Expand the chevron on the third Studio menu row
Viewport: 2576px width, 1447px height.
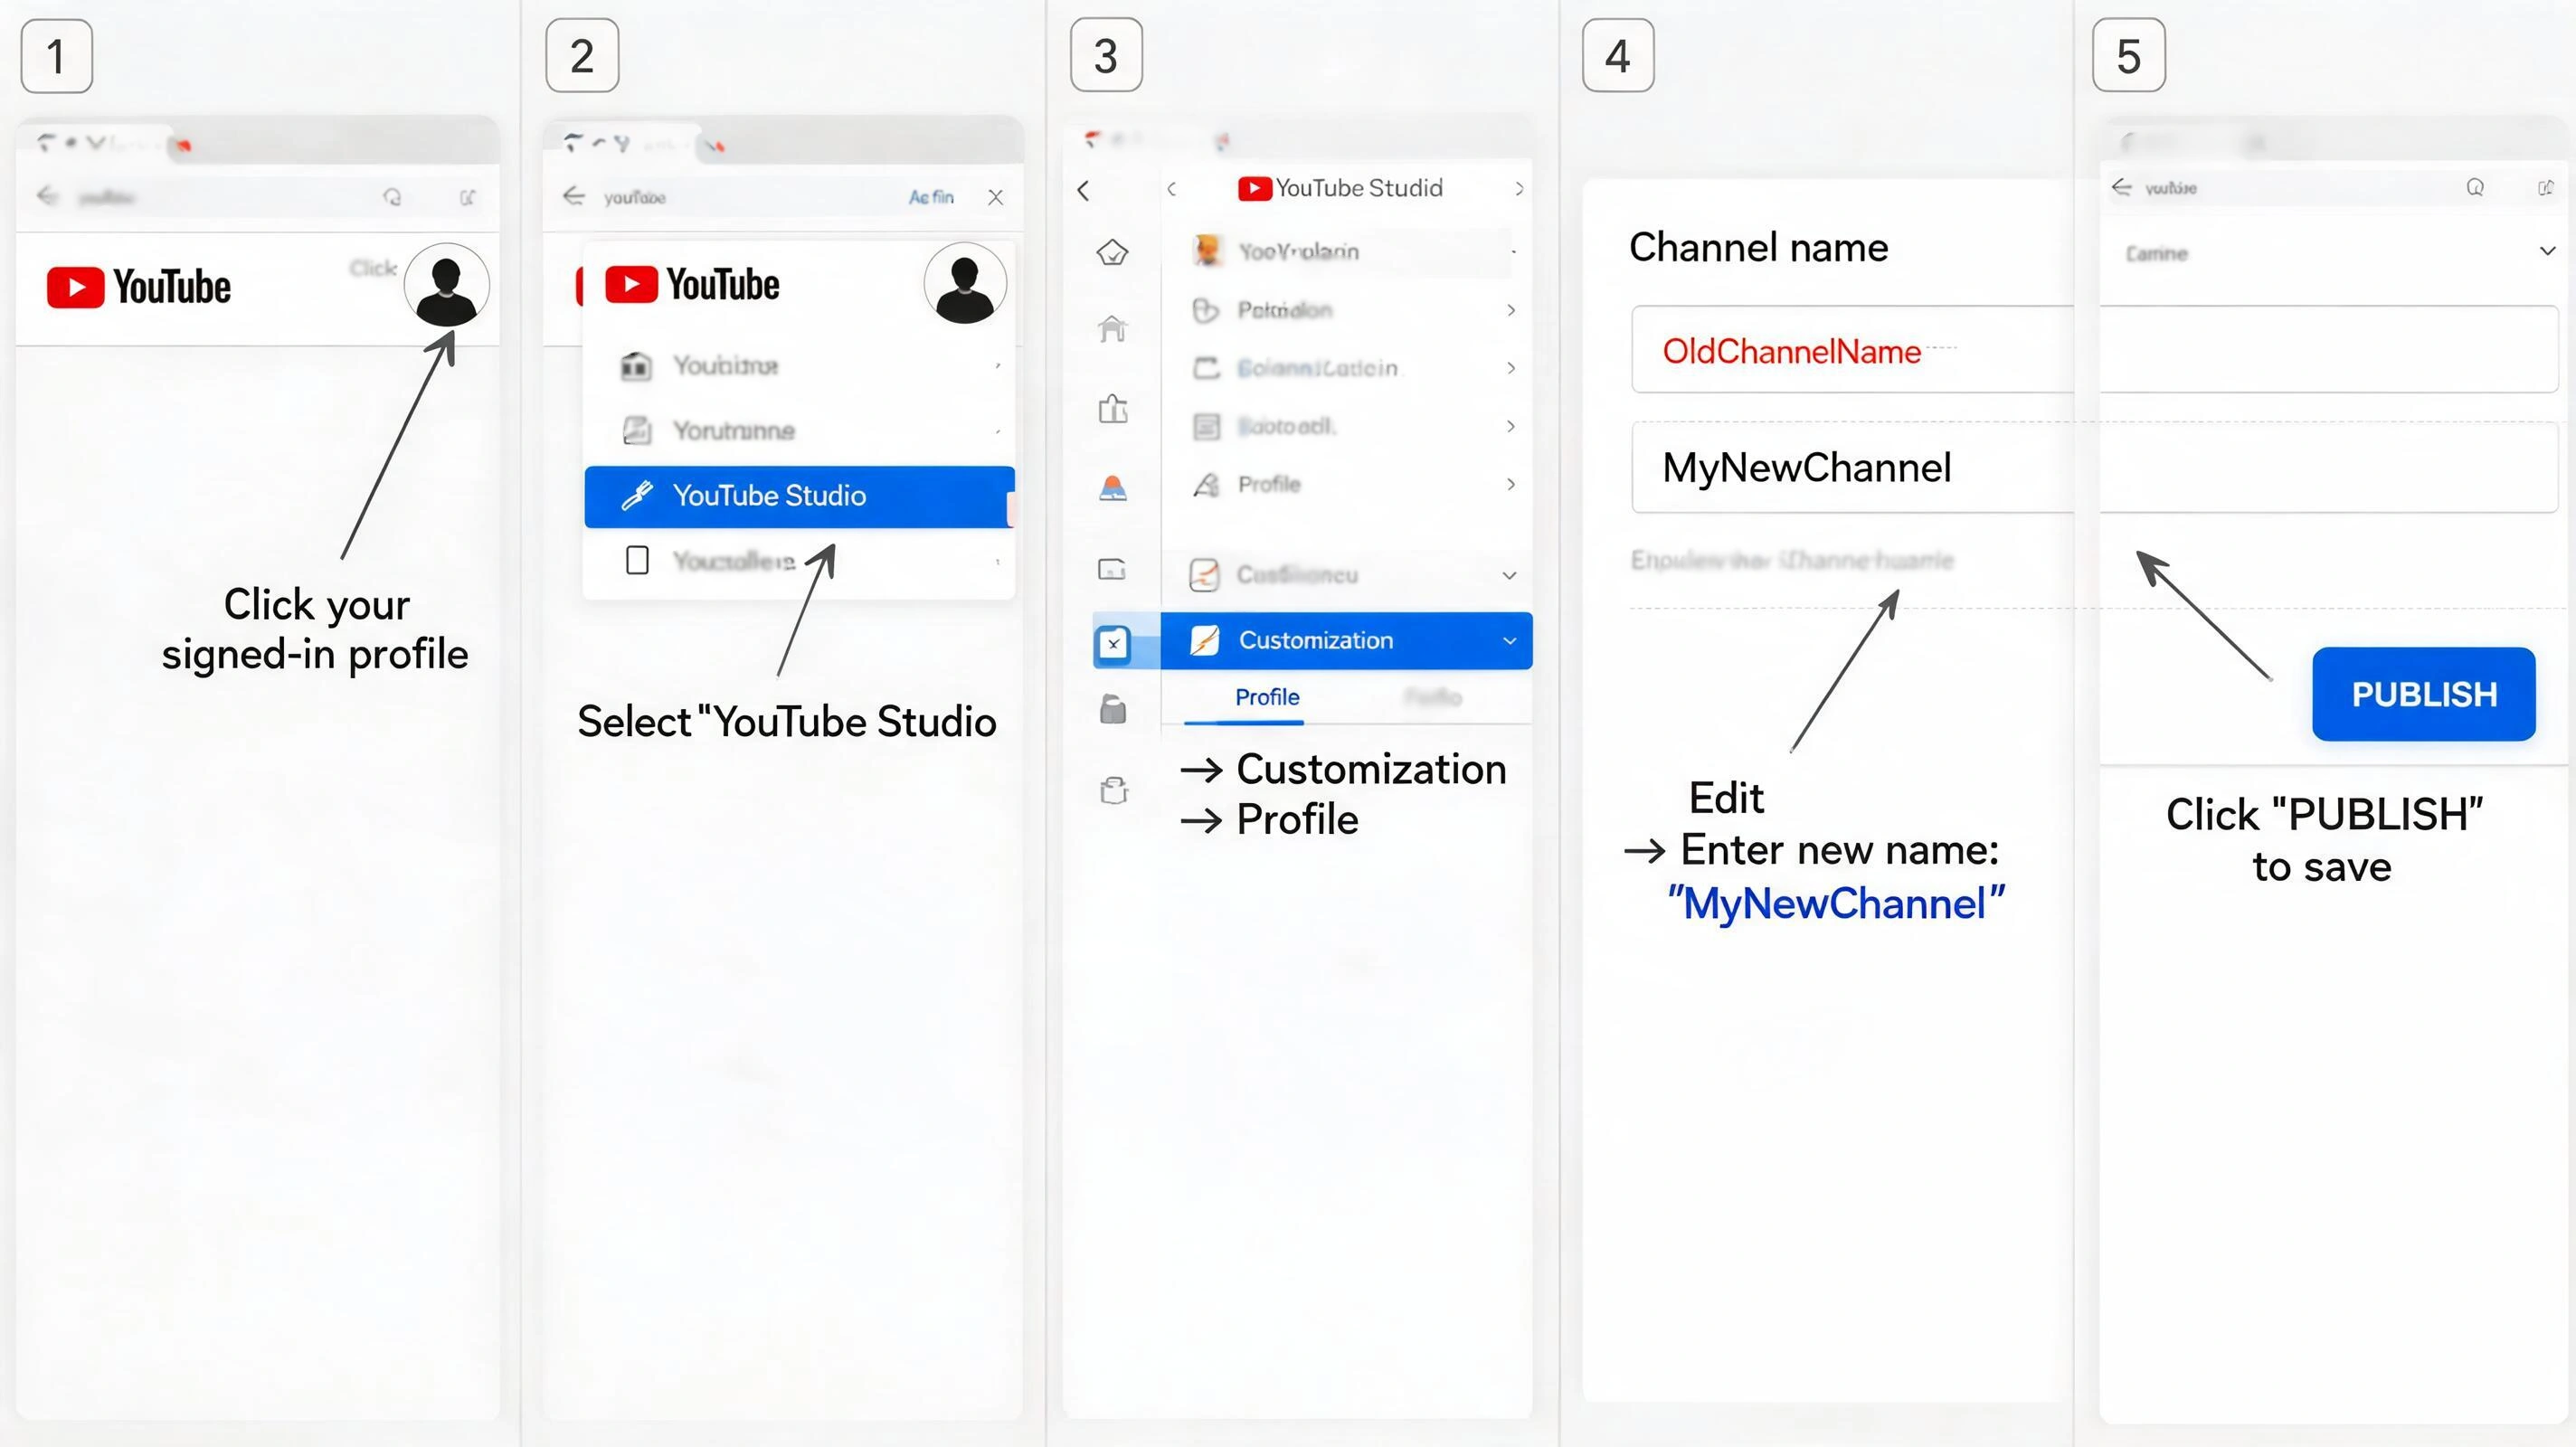[x=1511, y=368]
